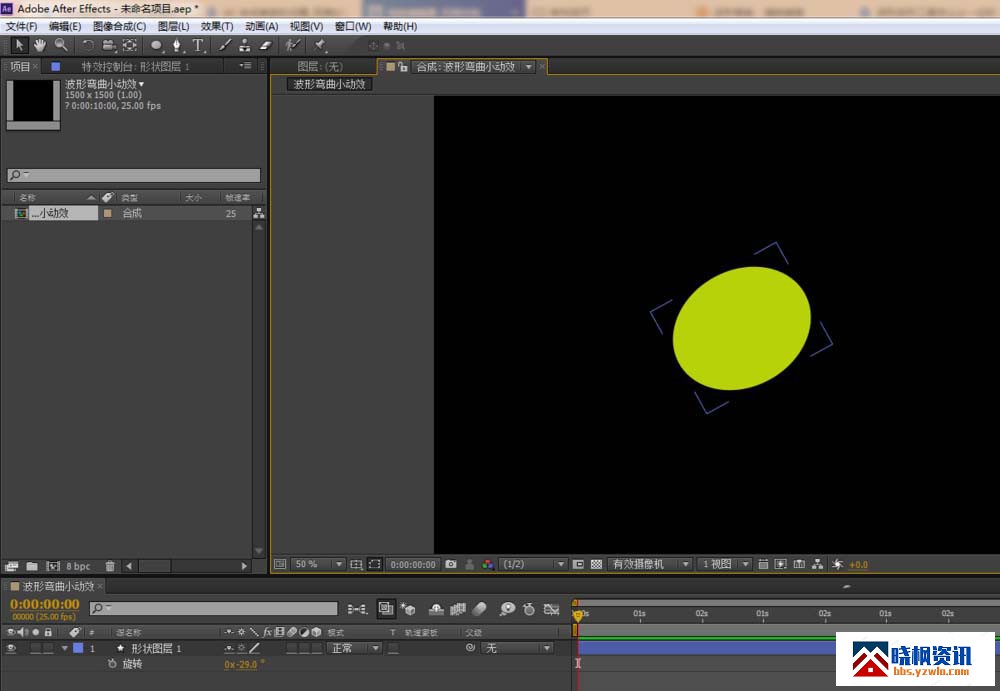This screenshot has height=691, width=1000.
Task: Select the Roto Brush tool
Action: coord(293,45)
